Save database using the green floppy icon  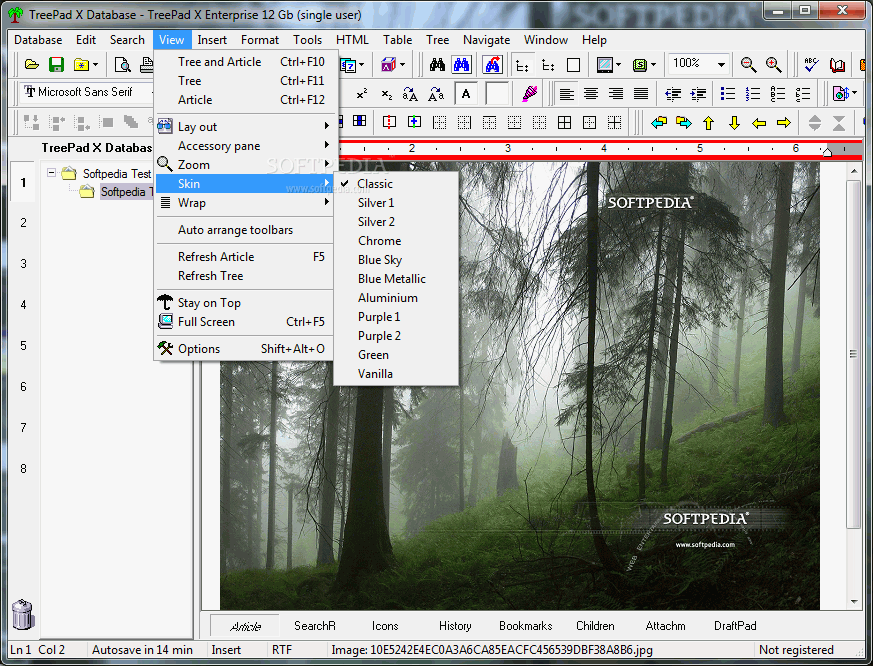point(56,65)
